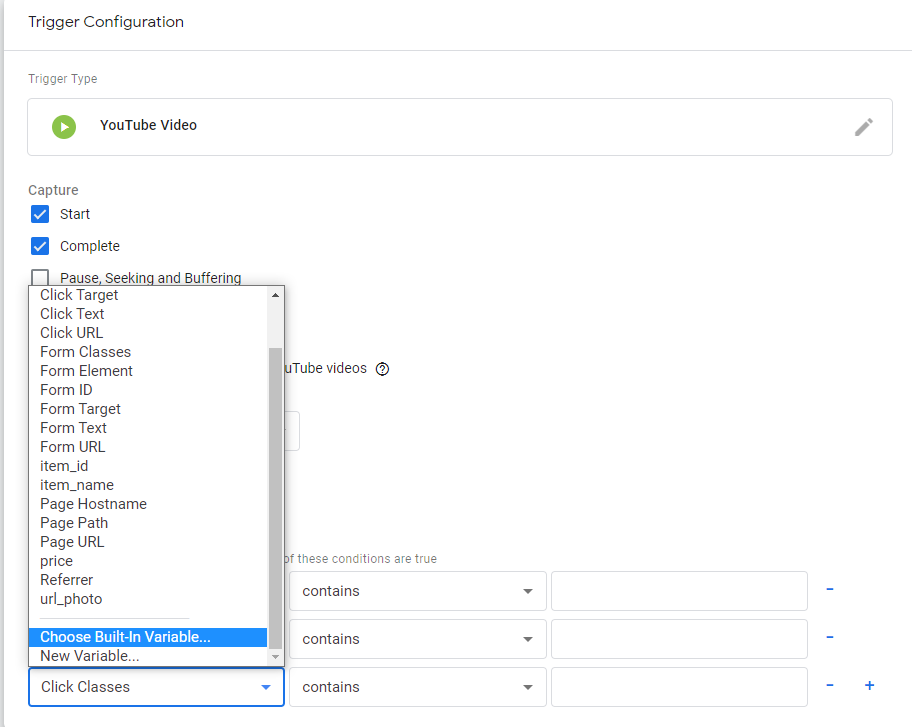Select Page URL from variable list
The image size is (912, 727).
72,542
